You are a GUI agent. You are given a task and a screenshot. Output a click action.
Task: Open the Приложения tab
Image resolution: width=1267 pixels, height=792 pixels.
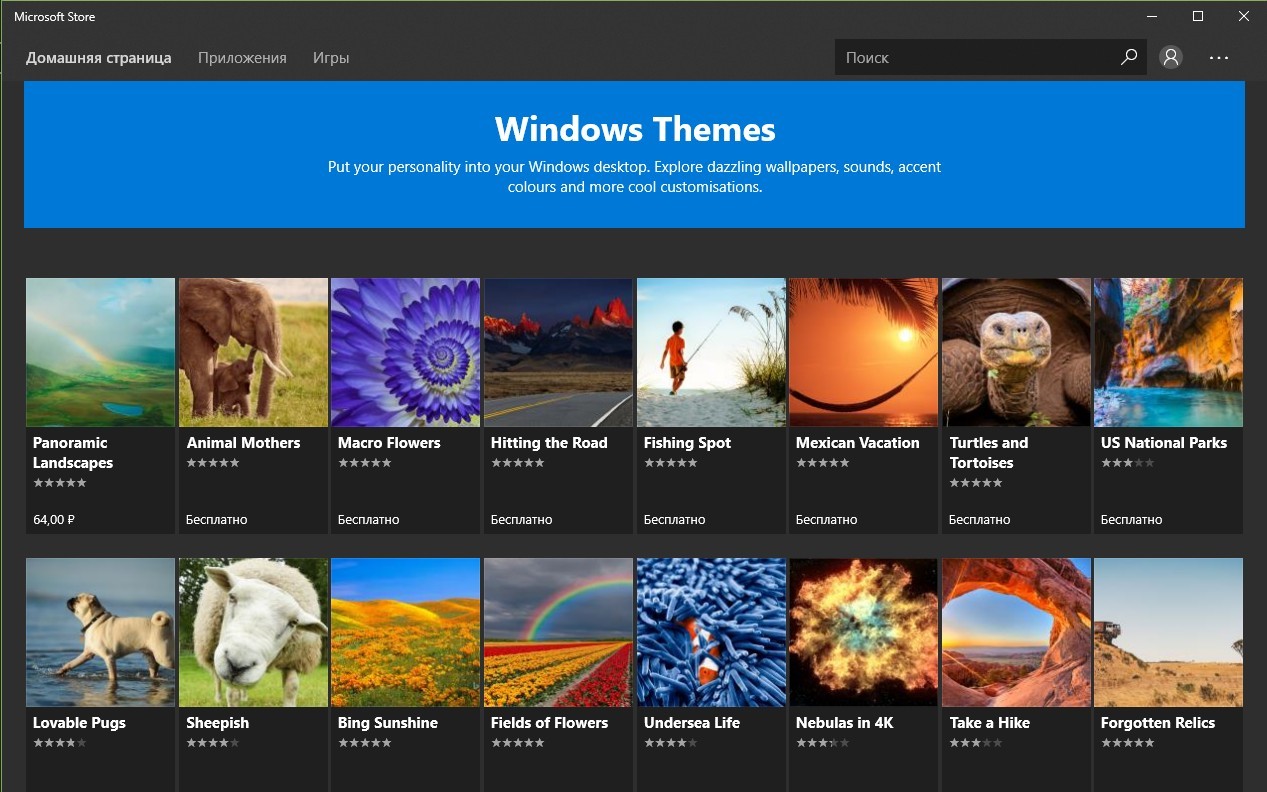tap(242, 58)
